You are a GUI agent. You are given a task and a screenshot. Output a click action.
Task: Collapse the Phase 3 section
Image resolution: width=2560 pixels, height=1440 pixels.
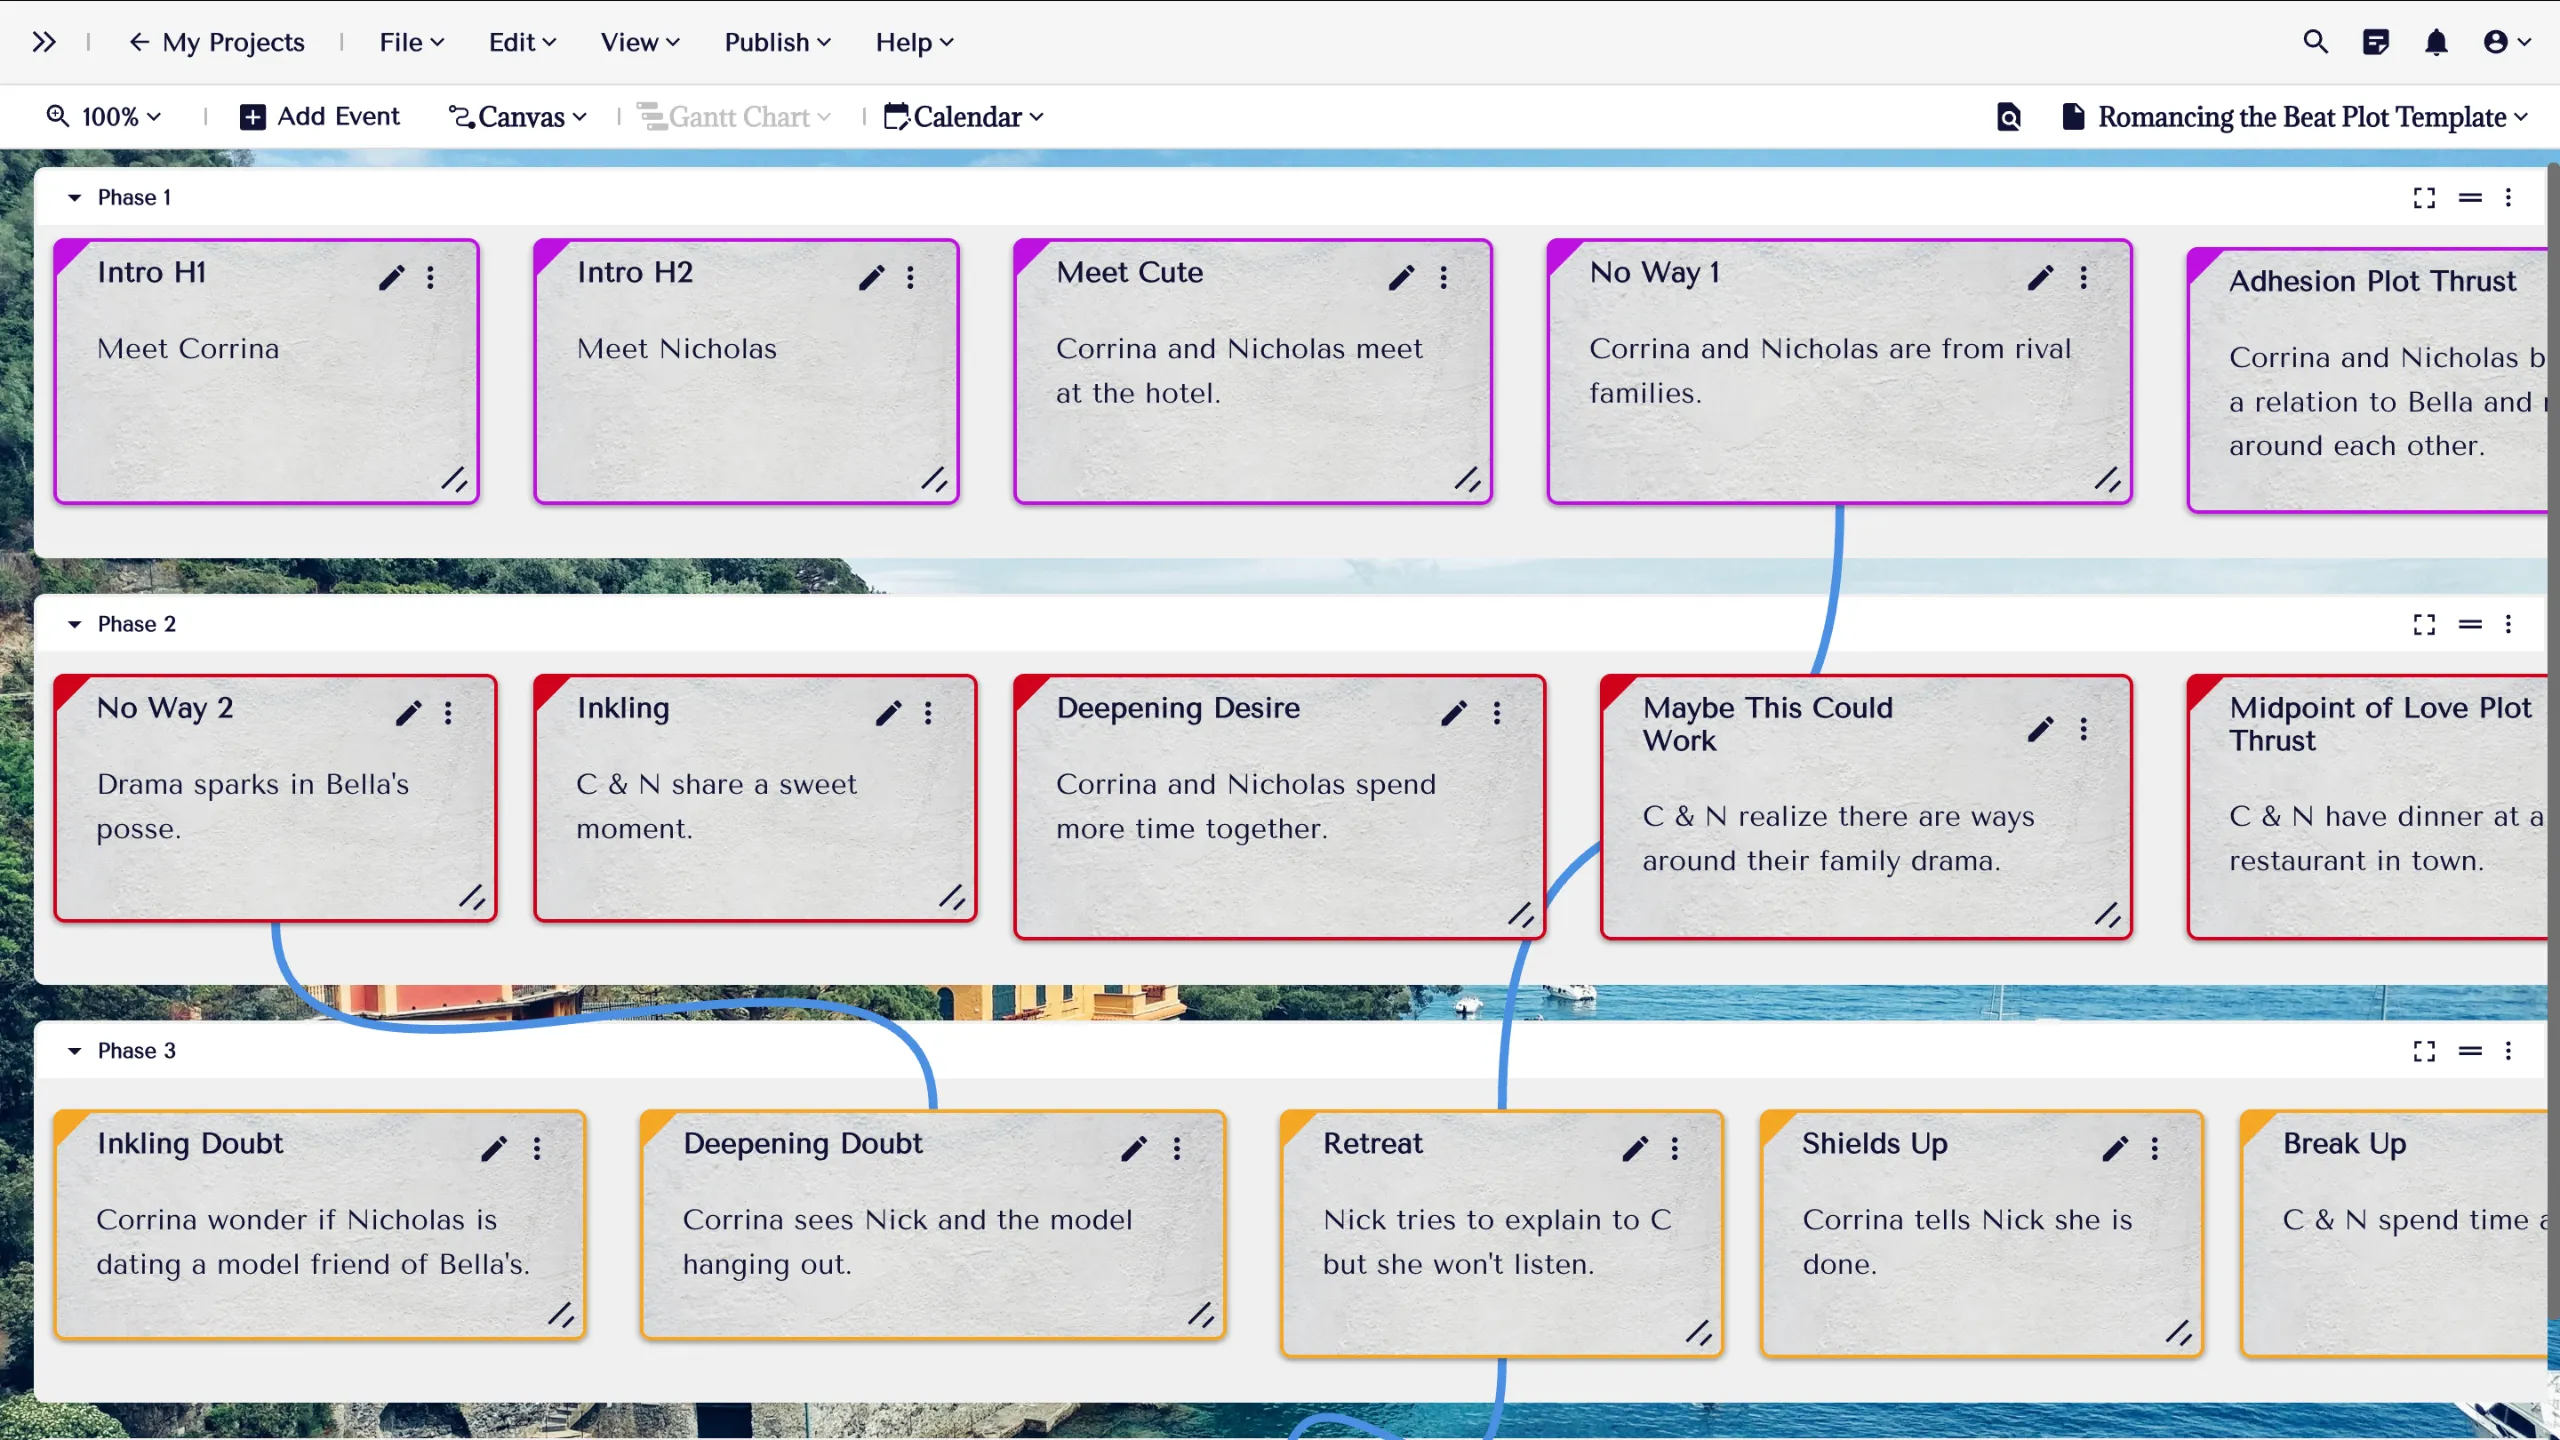(74, 1051)
